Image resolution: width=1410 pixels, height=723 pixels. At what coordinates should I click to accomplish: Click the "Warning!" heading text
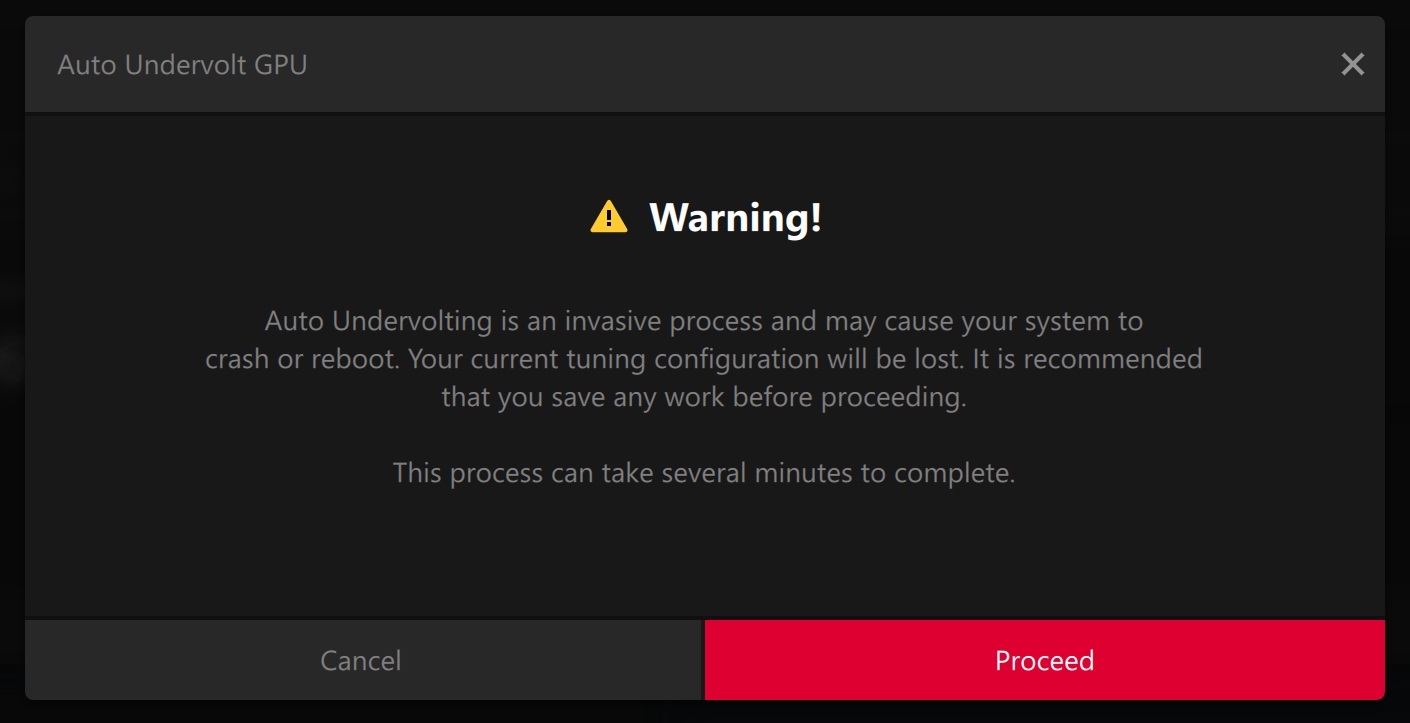(735, 217)
